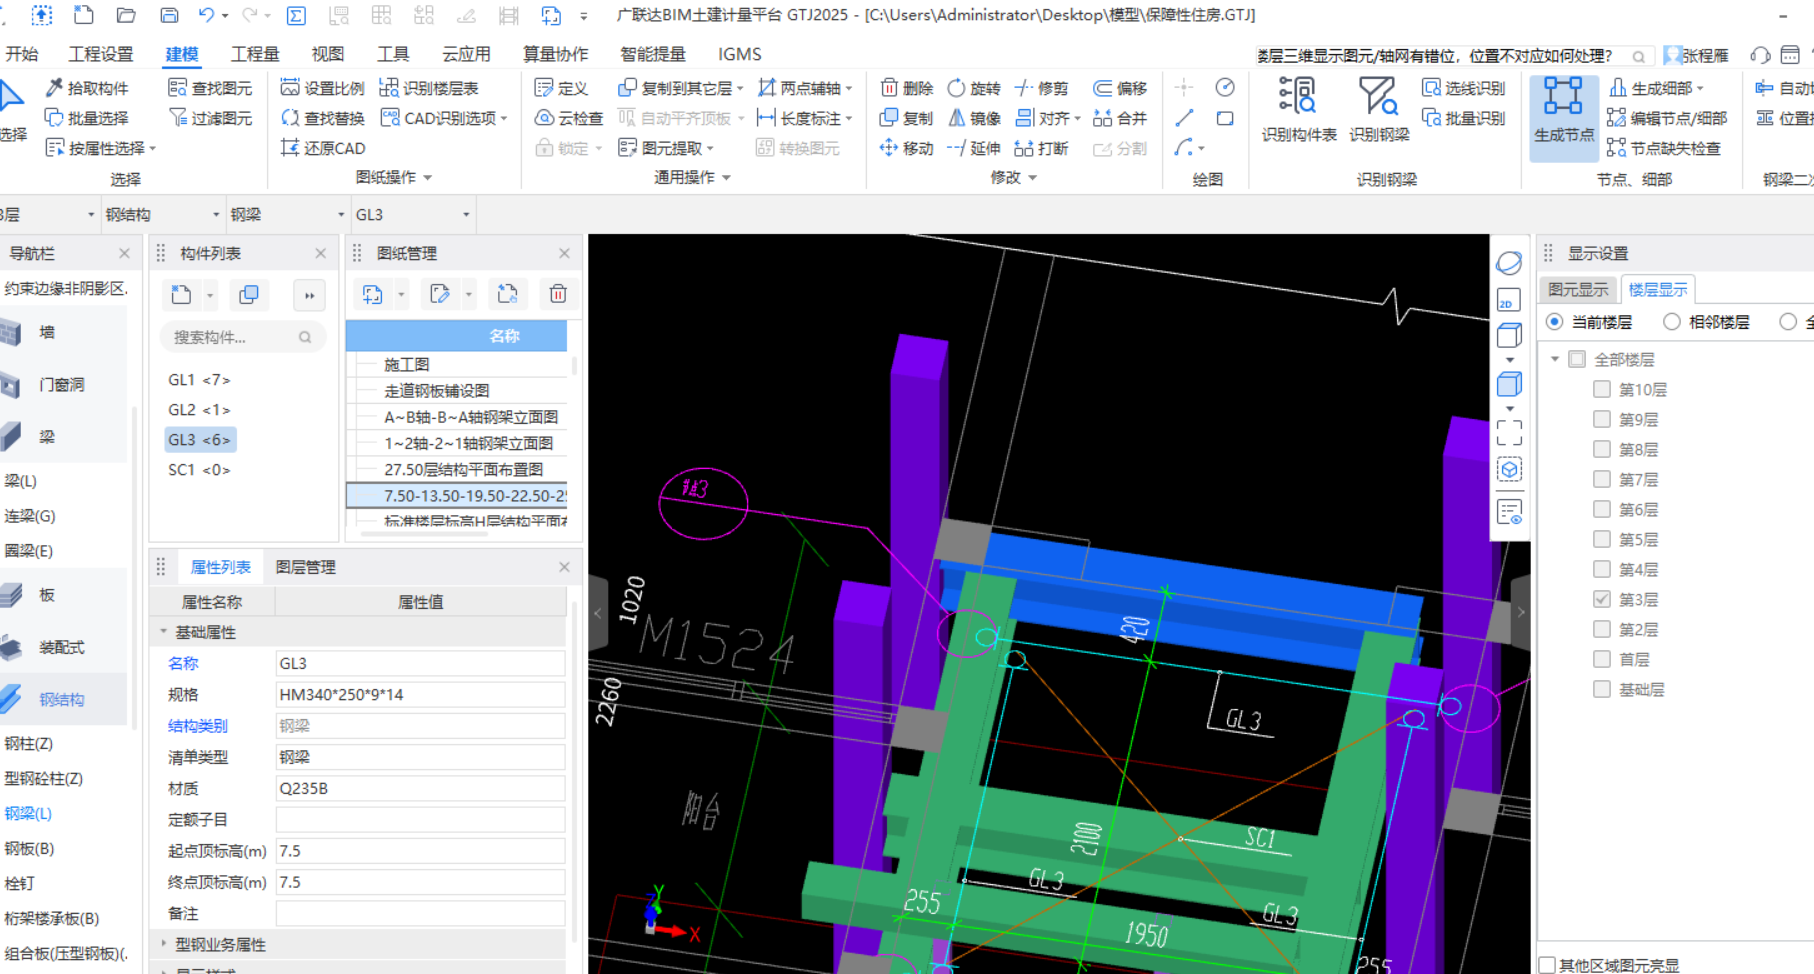The height and width of the screenshot is (974, 1814).
Task: Select GL1 in the component list
Action: 199,380
